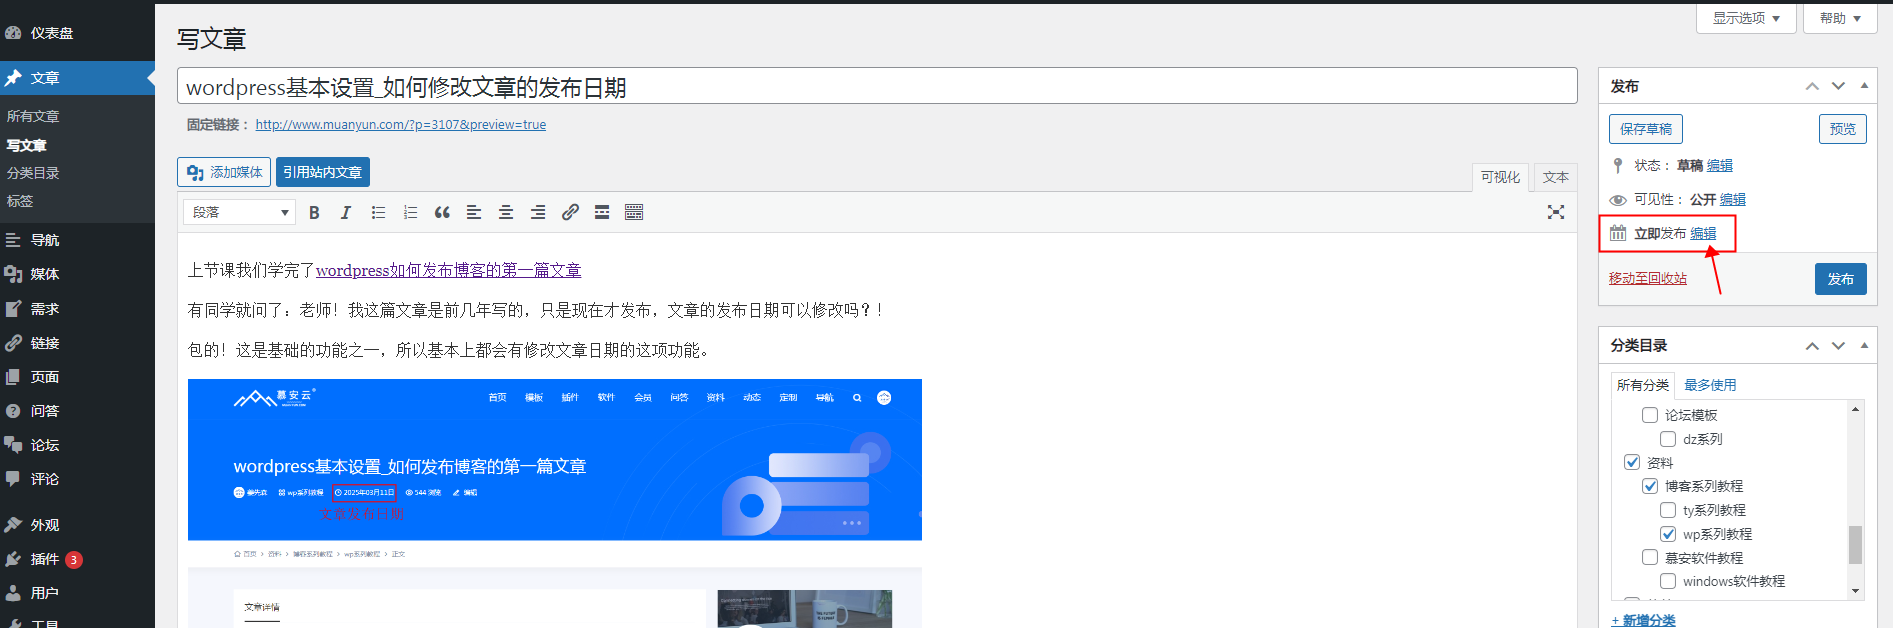Open 媒体 library in sidebar

click(x=77, y=274)
